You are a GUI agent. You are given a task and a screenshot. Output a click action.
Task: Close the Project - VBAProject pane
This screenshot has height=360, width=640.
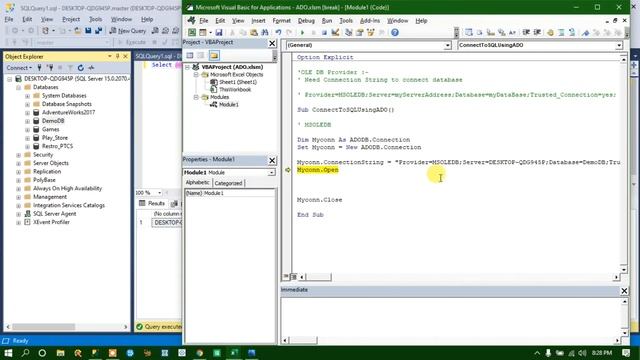(272, 43)
